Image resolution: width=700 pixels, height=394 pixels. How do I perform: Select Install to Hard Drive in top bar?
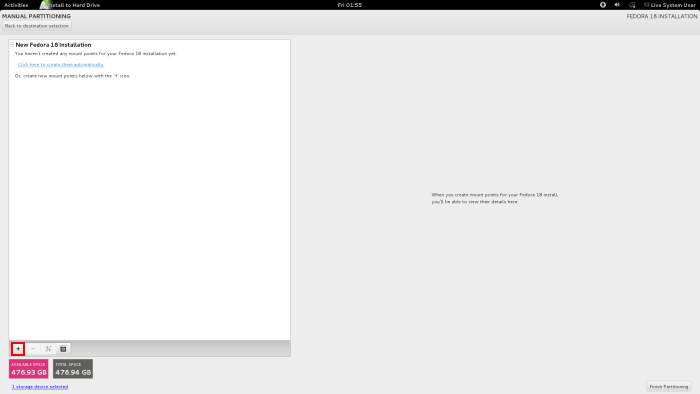[75, 5]
